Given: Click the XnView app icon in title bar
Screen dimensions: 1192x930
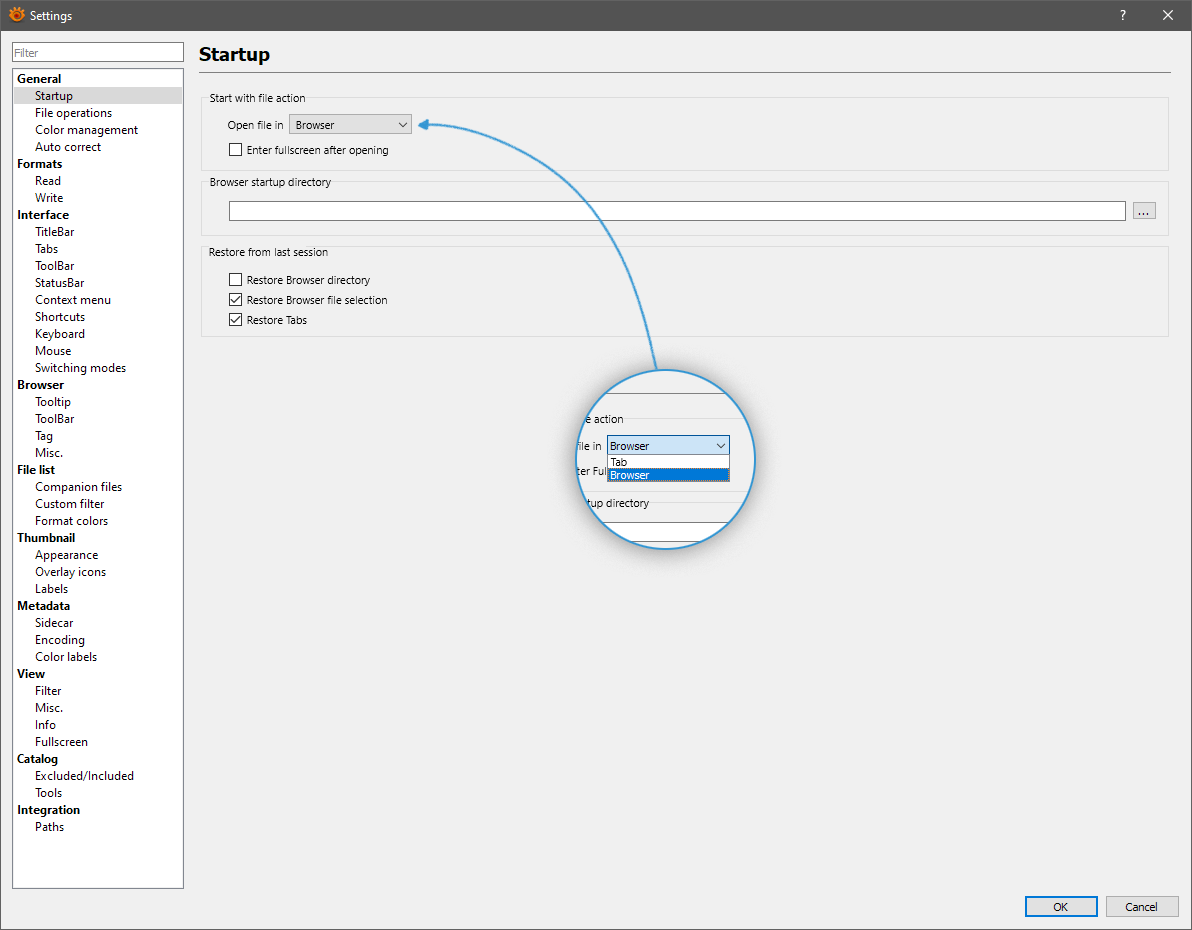Looking at the screenshot, I should point(16,15).
